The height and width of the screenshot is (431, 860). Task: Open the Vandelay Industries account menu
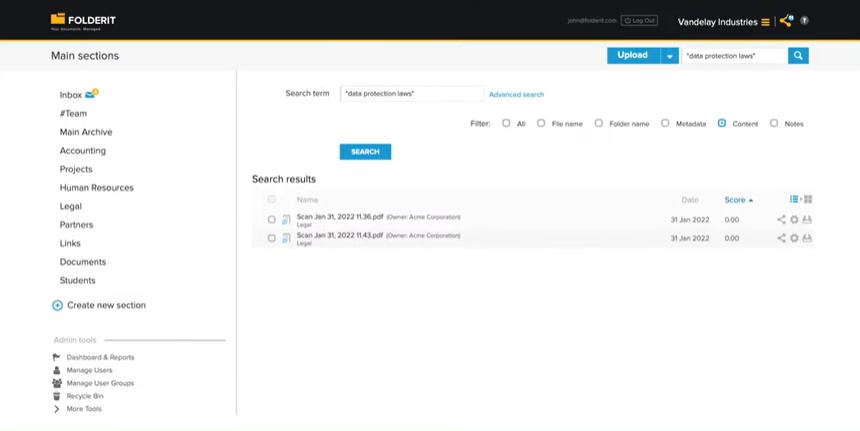click(723, 22)
